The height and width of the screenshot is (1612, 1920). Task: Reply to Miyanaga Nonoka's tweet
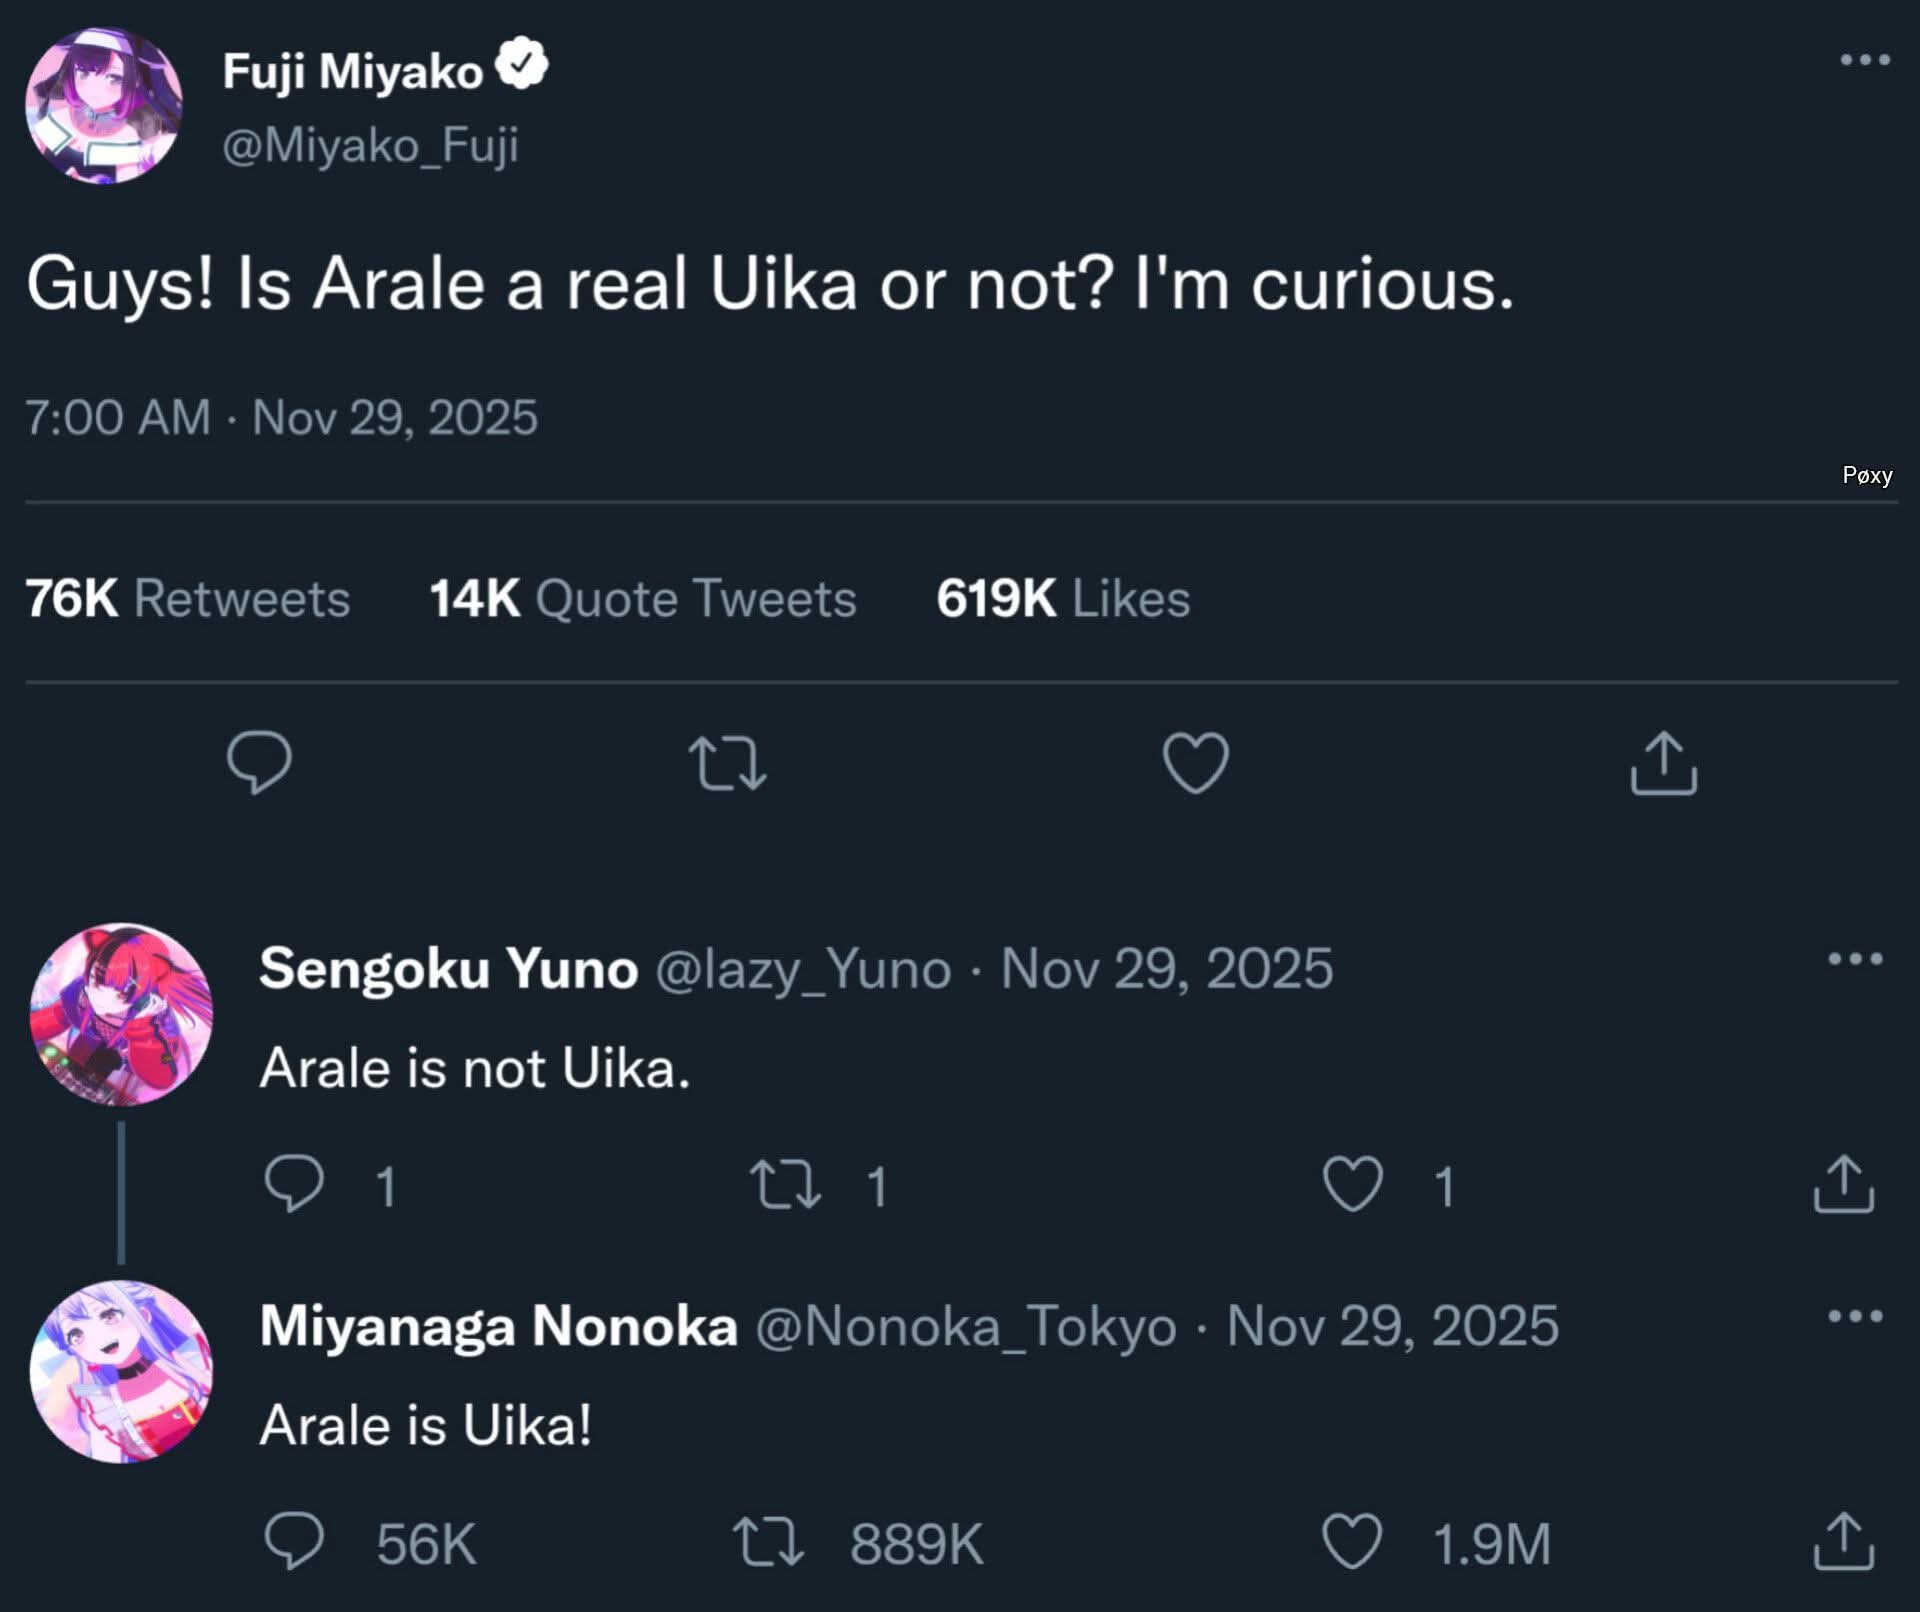pos(294,1541)
